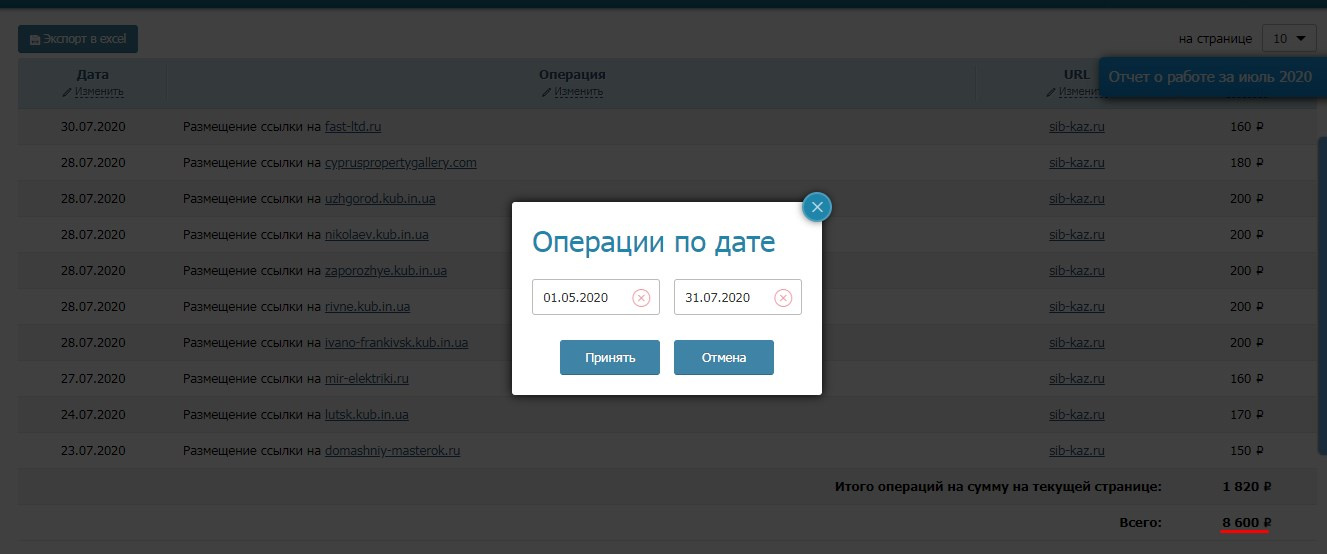Open sib-kaz.ru in the cypruspropertygallery.com row
Viewport: 1327px width, 554px height.
click(x=1077, y=163)
